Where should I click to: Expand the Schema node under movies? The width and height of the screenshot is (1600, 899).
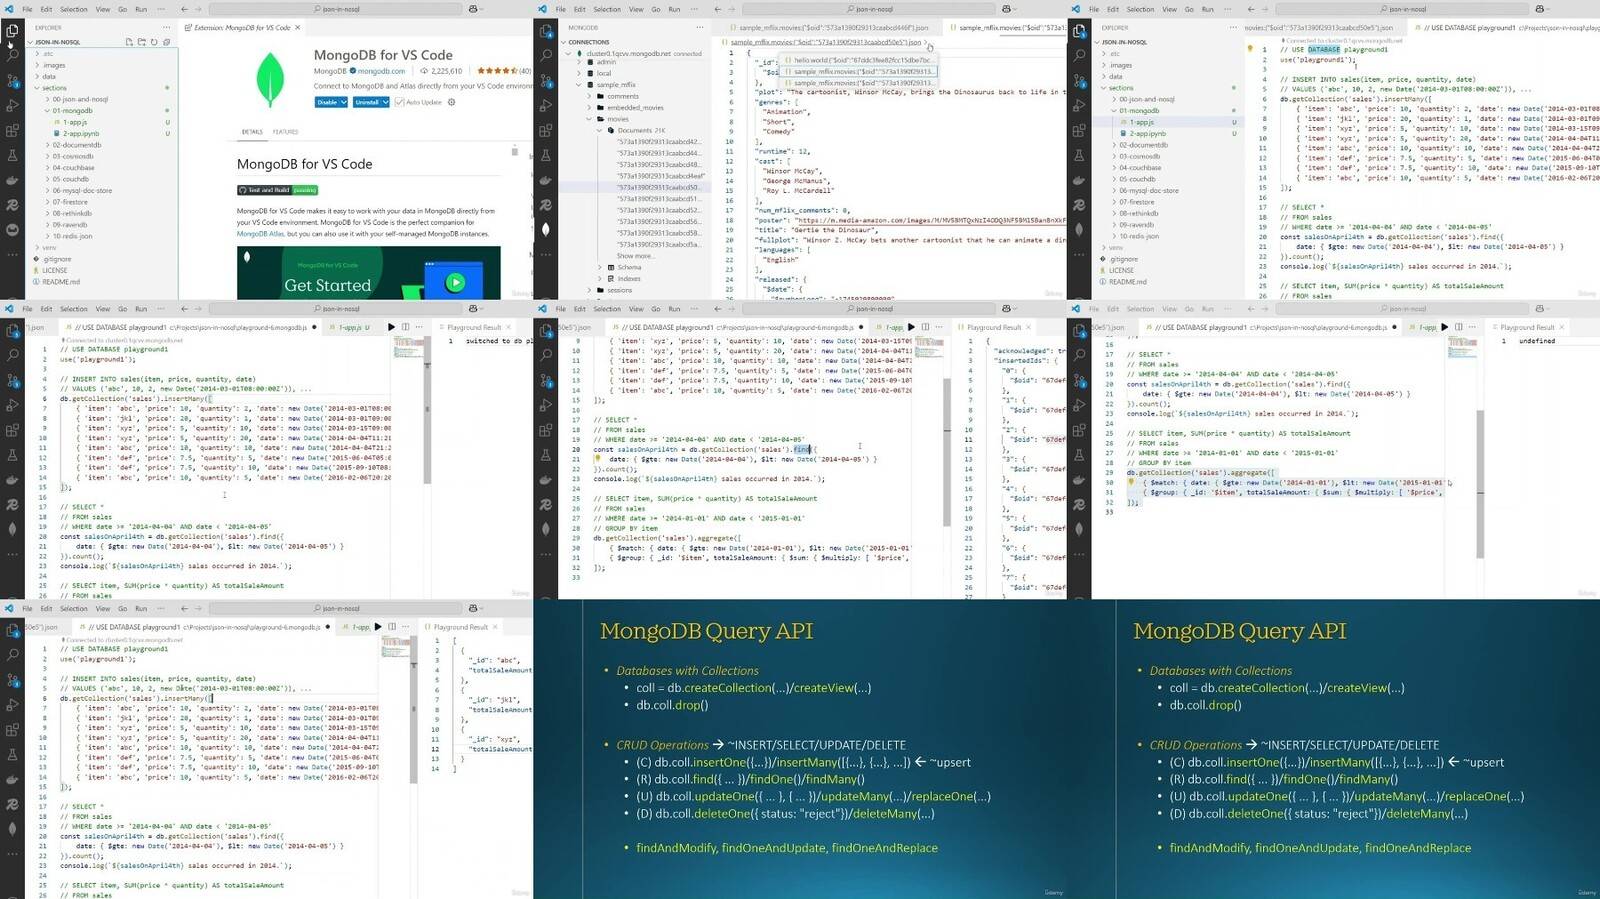[x=600, y=267]
